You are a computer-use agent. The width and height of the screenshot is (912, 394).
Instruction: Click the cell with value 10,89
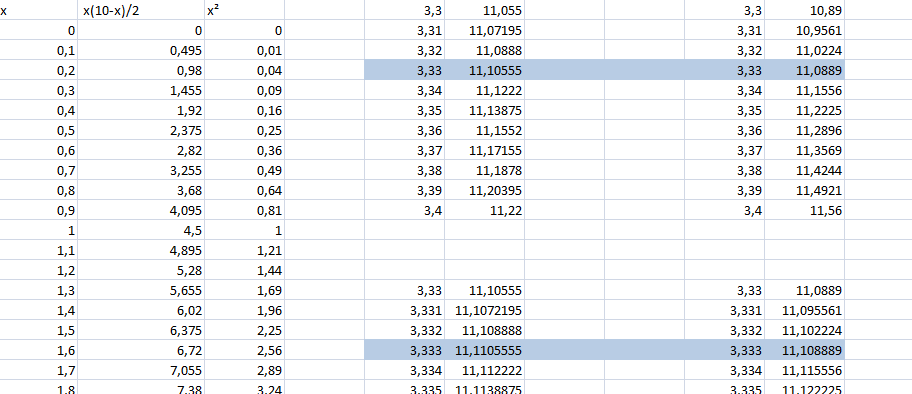(804, 10)
